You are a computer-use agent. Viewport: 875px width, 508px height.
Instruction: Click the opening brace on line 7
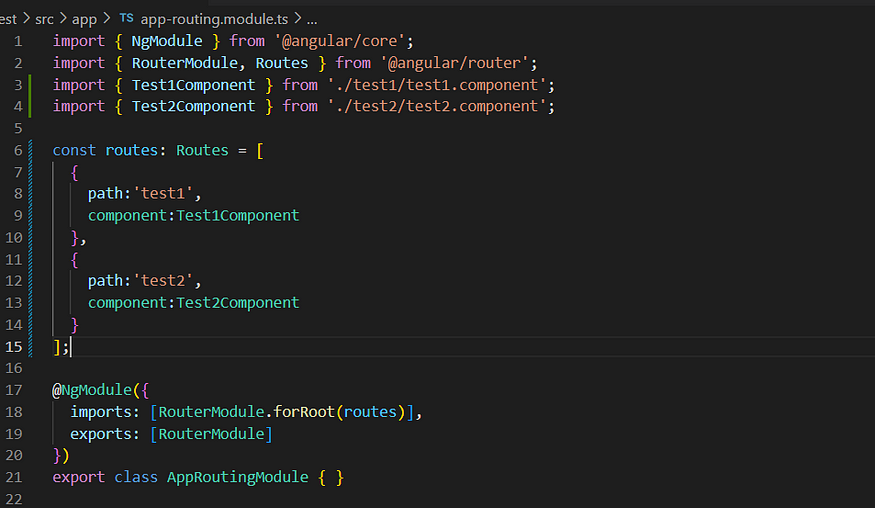coord(75,173)
